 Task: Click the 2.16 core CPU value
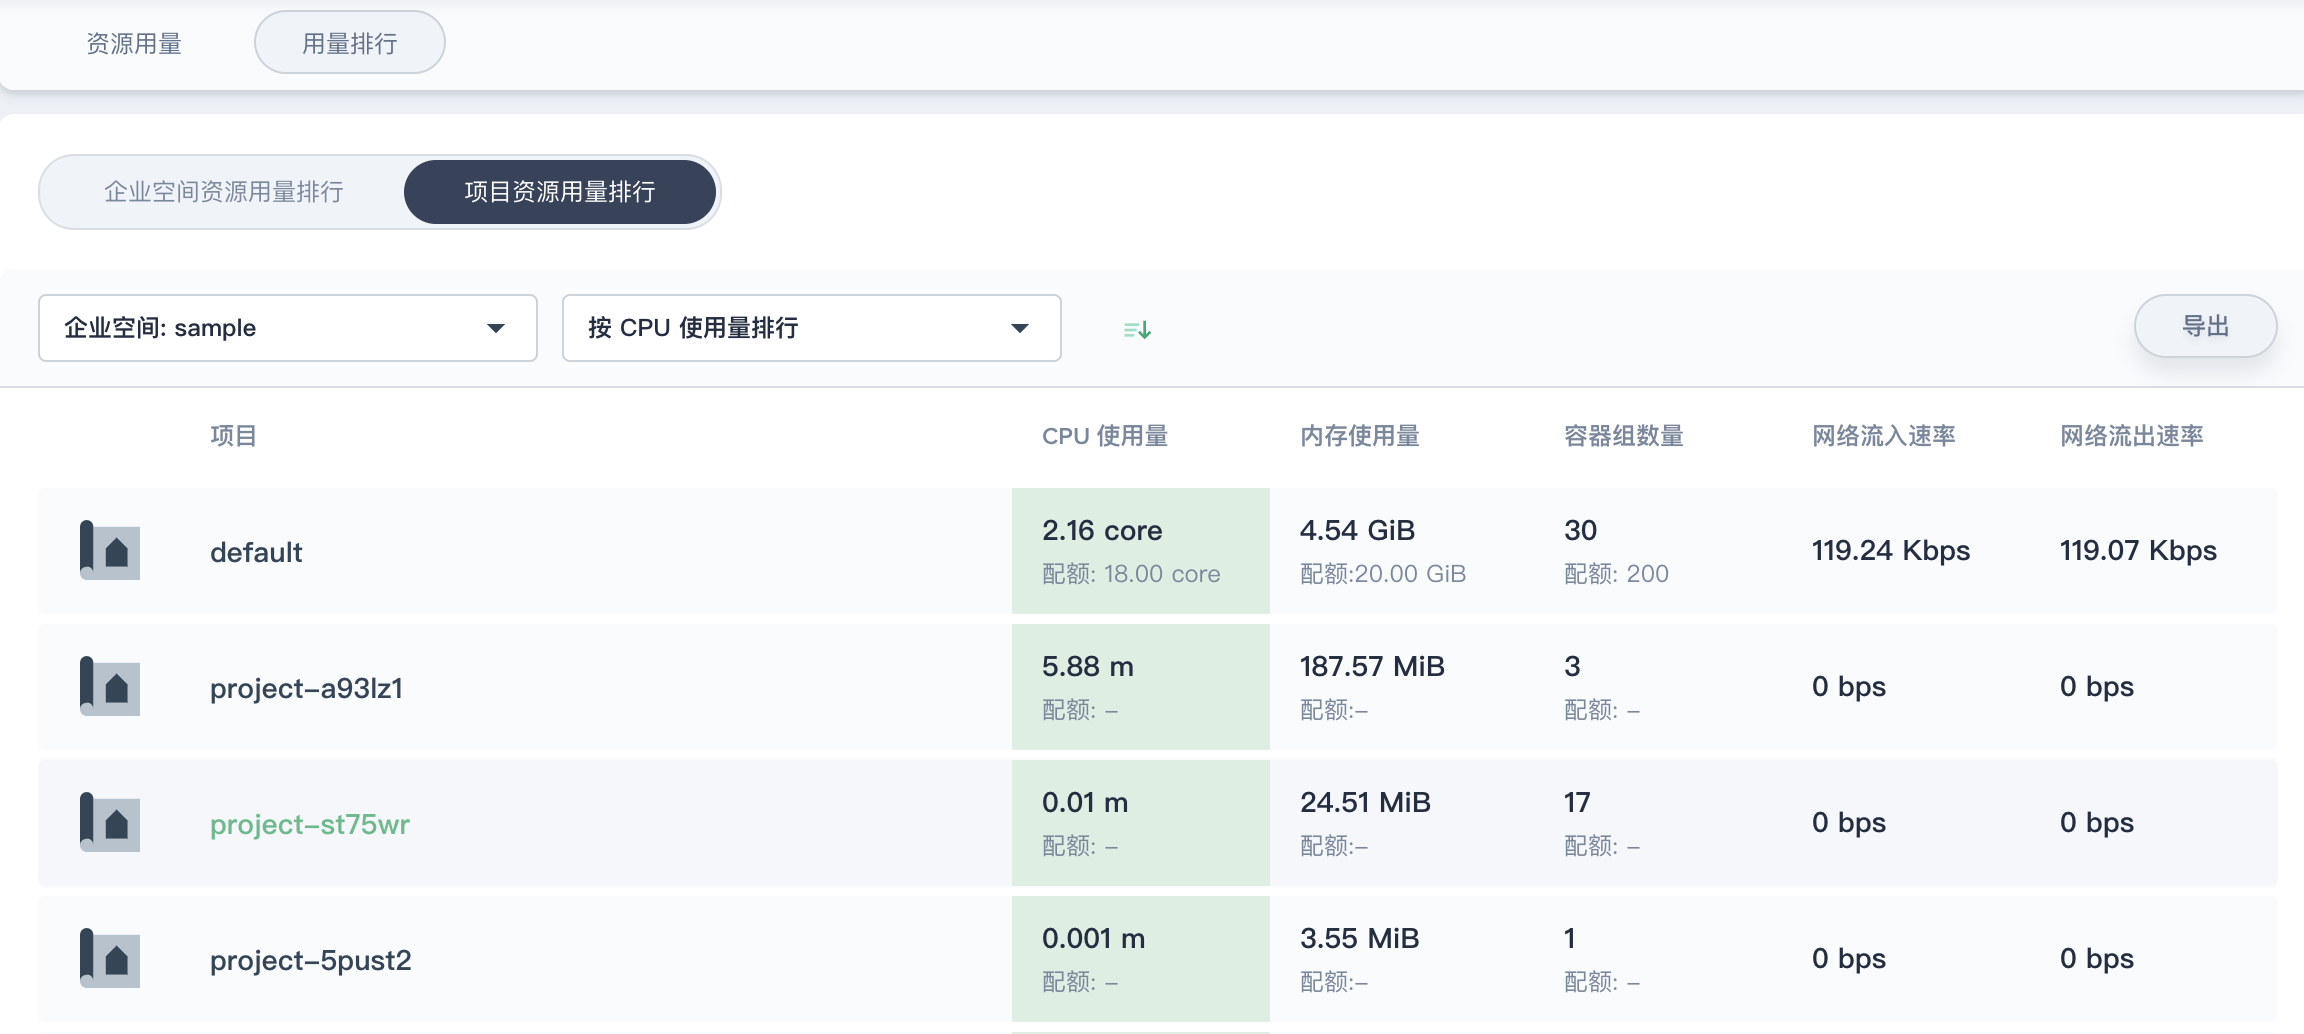pyautogui.click(x=1102, y=530)
